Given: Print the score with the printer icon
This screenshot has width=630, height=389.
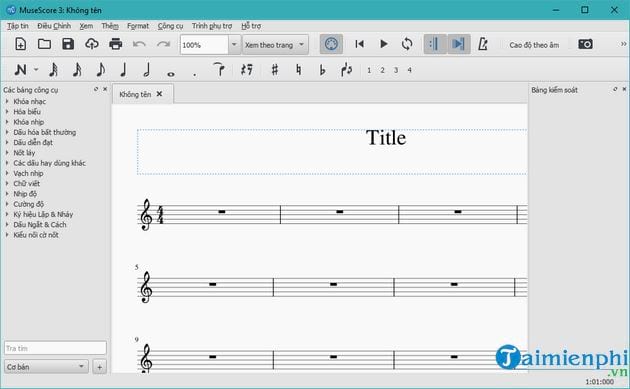Looking at the screenshot, I should (x=116, y=44).
